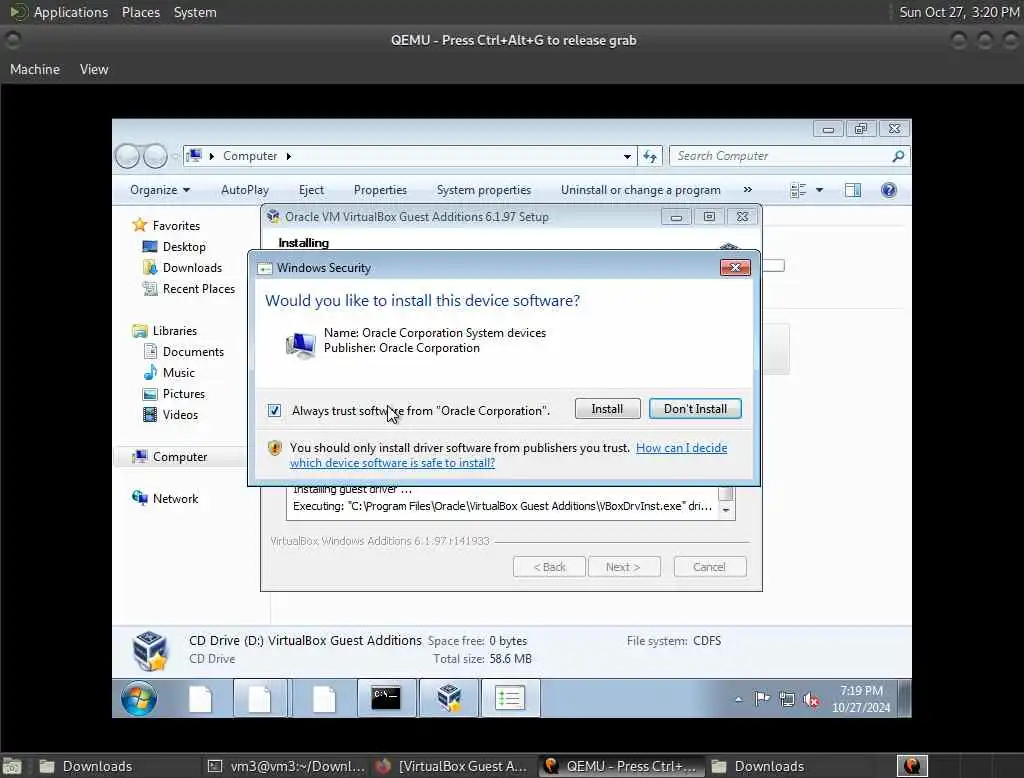Screen dimensions: 1024x778
Task: Click VirtualBox CD drive icon in details pane
Action: pyautogui.click(x=150, y=651)
